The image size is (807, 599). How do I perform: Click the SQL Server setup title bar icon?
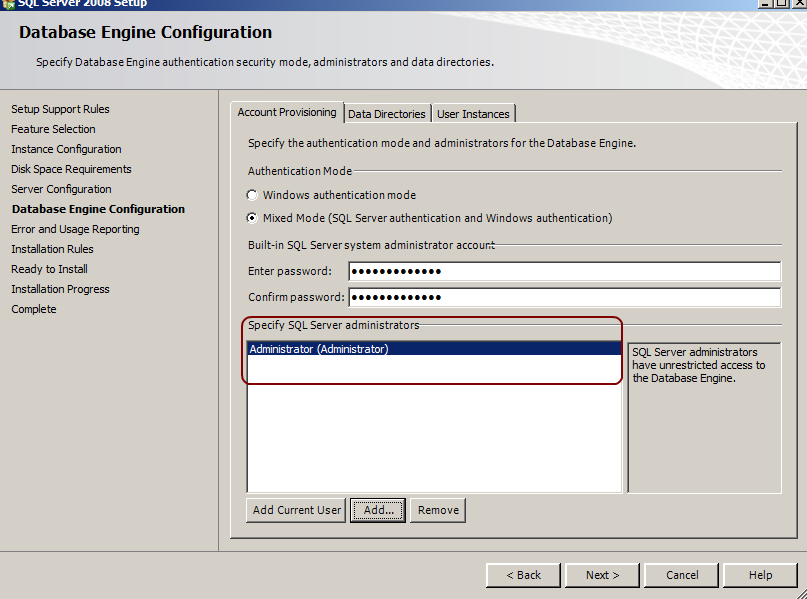click(x=7, y=3)
